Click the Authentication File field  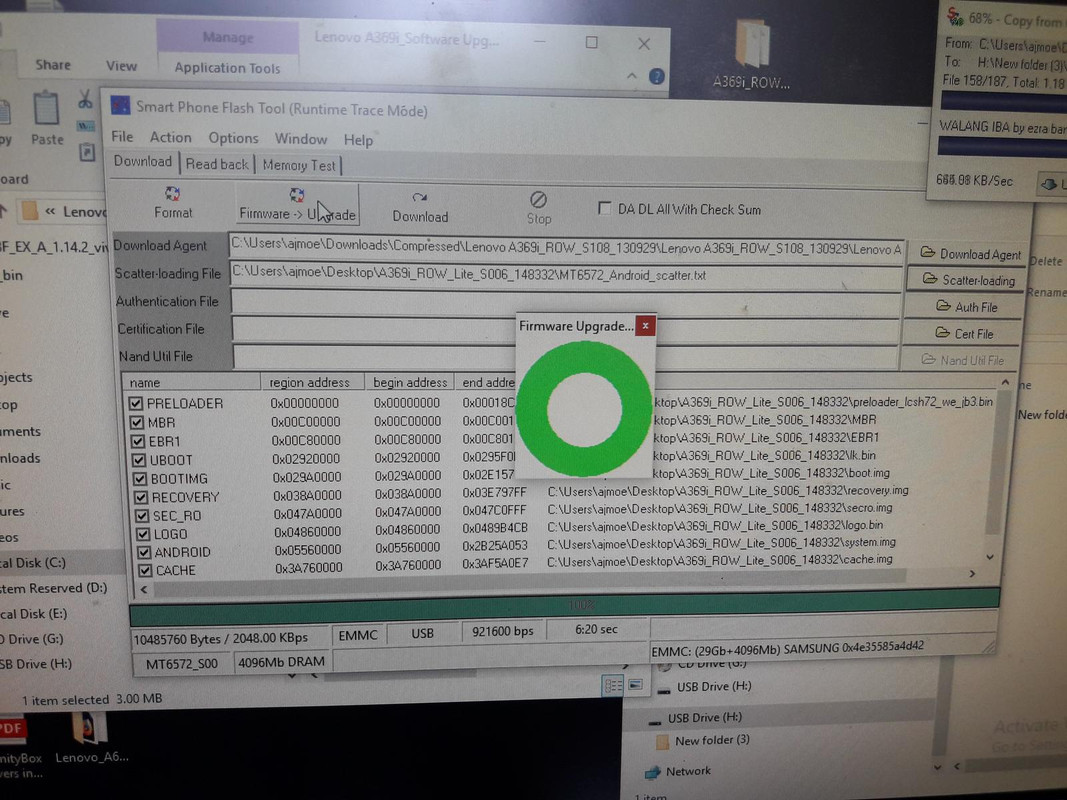[x=566, y=304]
